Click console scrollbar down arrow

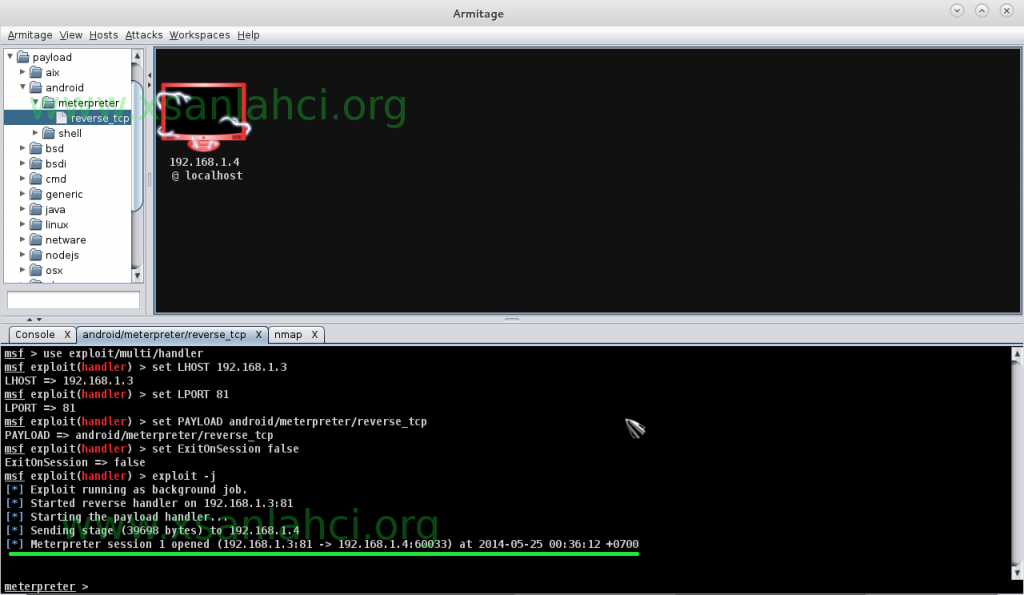pyautogui.click(x=1017, y=573)
